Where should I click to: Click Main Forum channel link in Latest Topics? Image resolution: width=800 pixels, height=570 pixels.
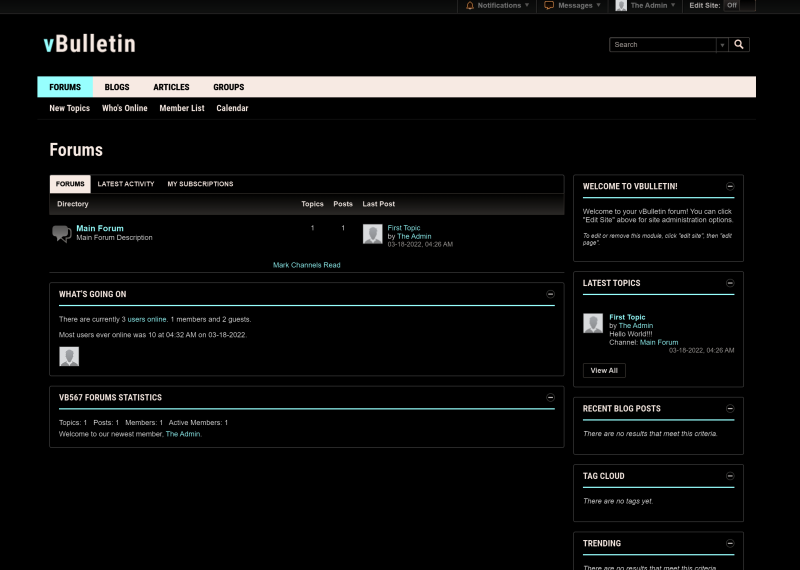click(659, 342)
